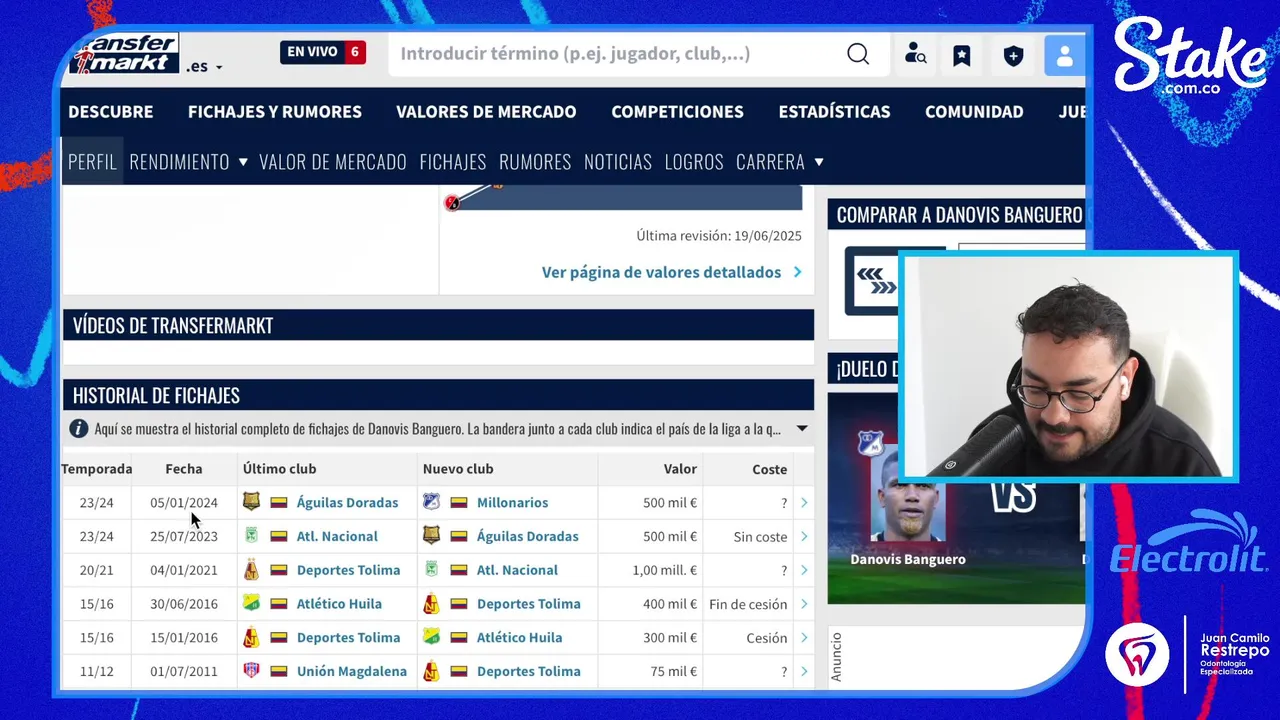
Task: Click the Deportes Tolima crest in 01/07/2011 row
Action: tap(431, 671)
